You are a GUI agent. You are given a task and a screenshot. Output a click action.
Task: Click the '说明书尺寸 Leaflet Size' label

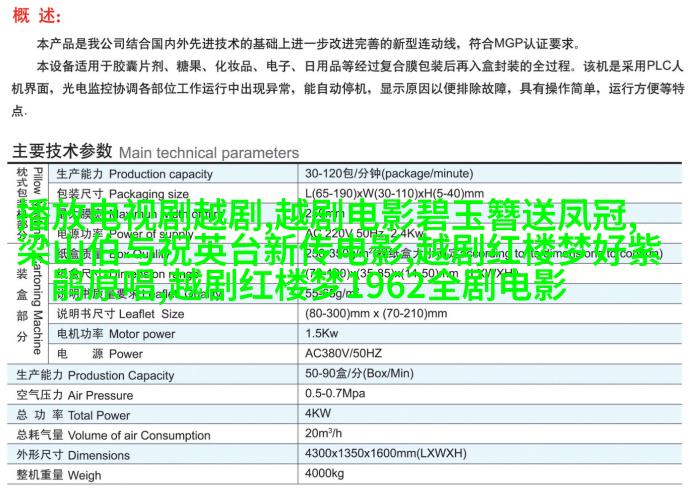pyautogui.click(x=120, y=314)
